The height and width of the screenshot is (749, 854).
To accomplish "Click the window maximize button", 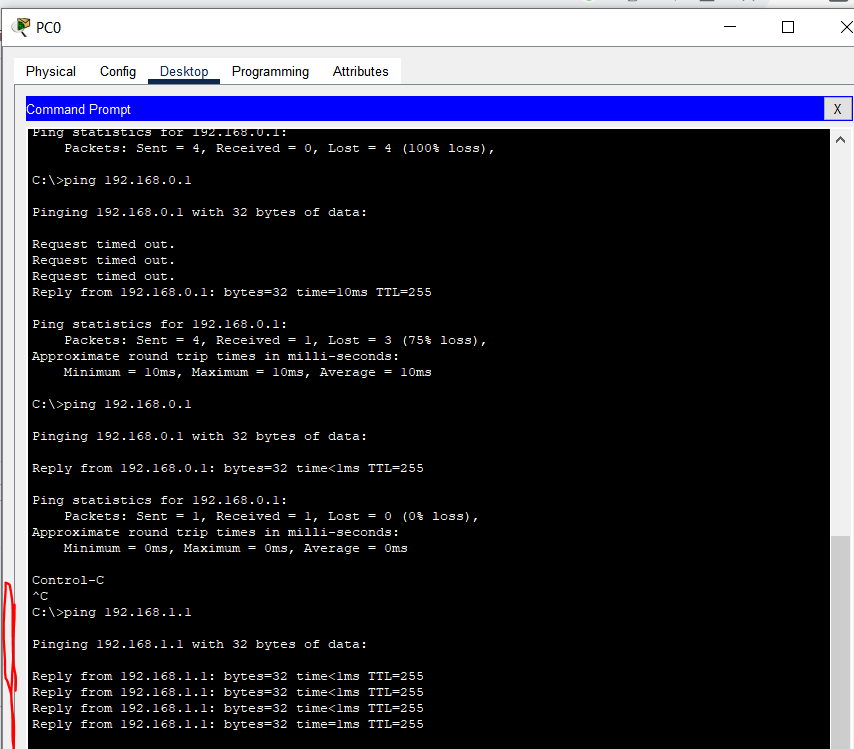I will pos(789,27).
